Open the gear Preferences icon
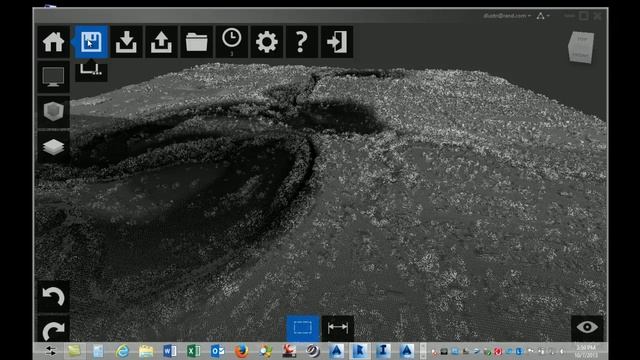The height and width of the screenshot is (360, 640). click(267, 42)
